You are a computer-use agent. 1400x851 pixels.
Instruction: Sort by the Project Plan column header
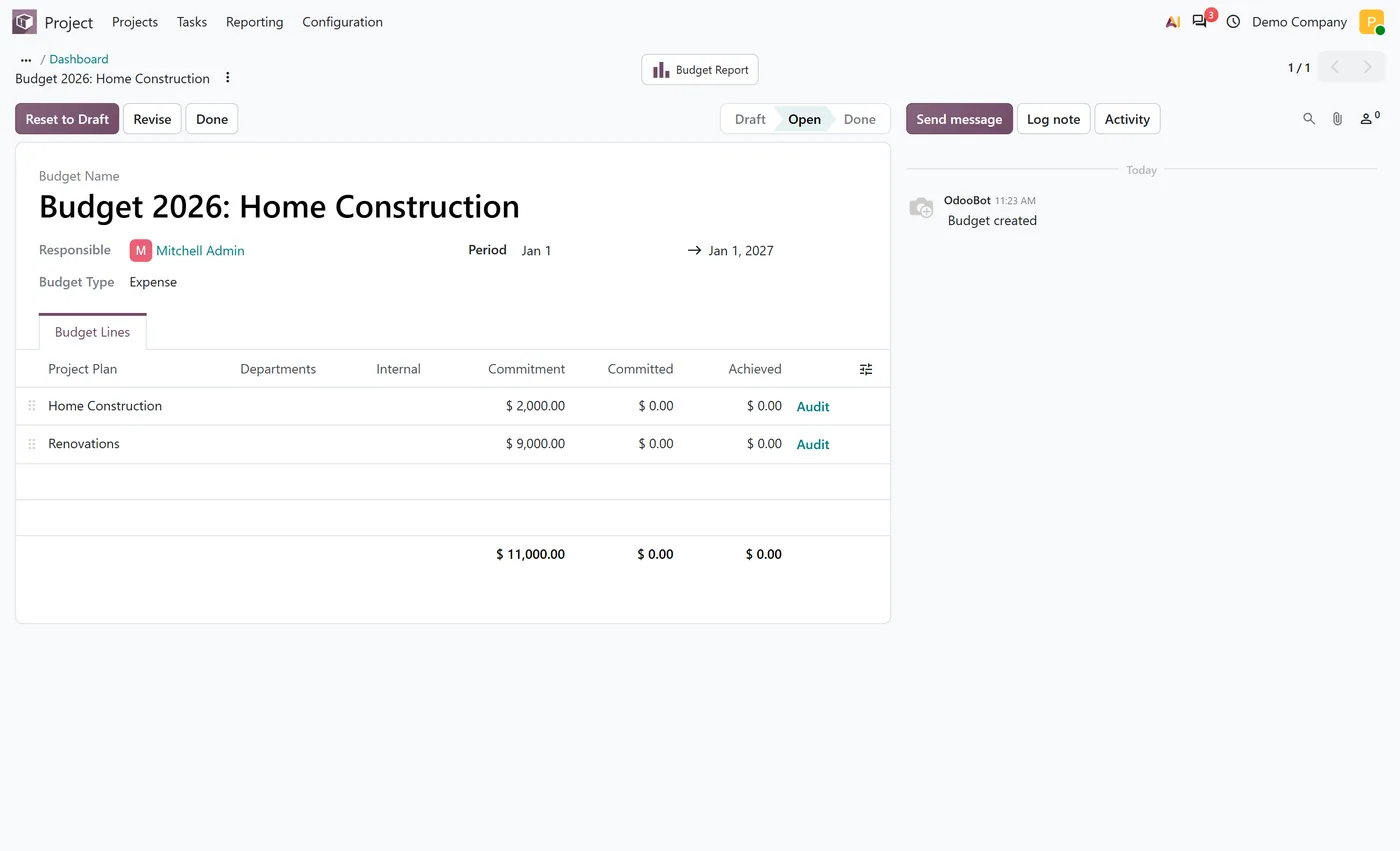pyautogui.click(x=82, y=369)
